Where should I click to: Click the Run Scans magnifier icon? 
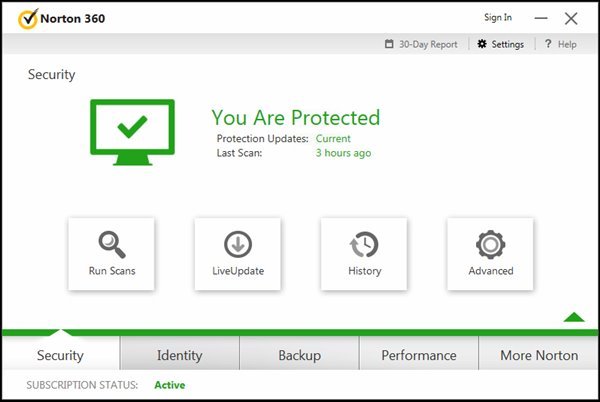click(x=111, y=243)
